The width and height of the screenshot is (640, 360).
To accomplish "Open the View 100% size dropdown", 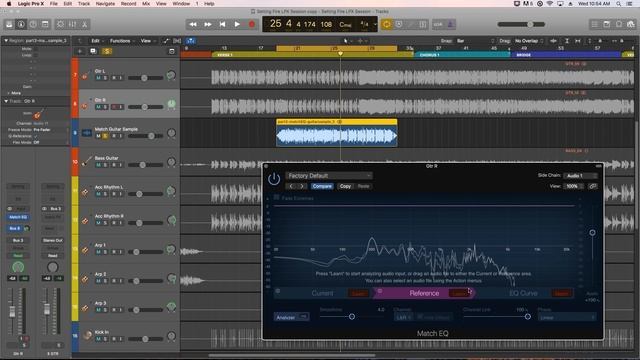I will [x=574, y=186].
